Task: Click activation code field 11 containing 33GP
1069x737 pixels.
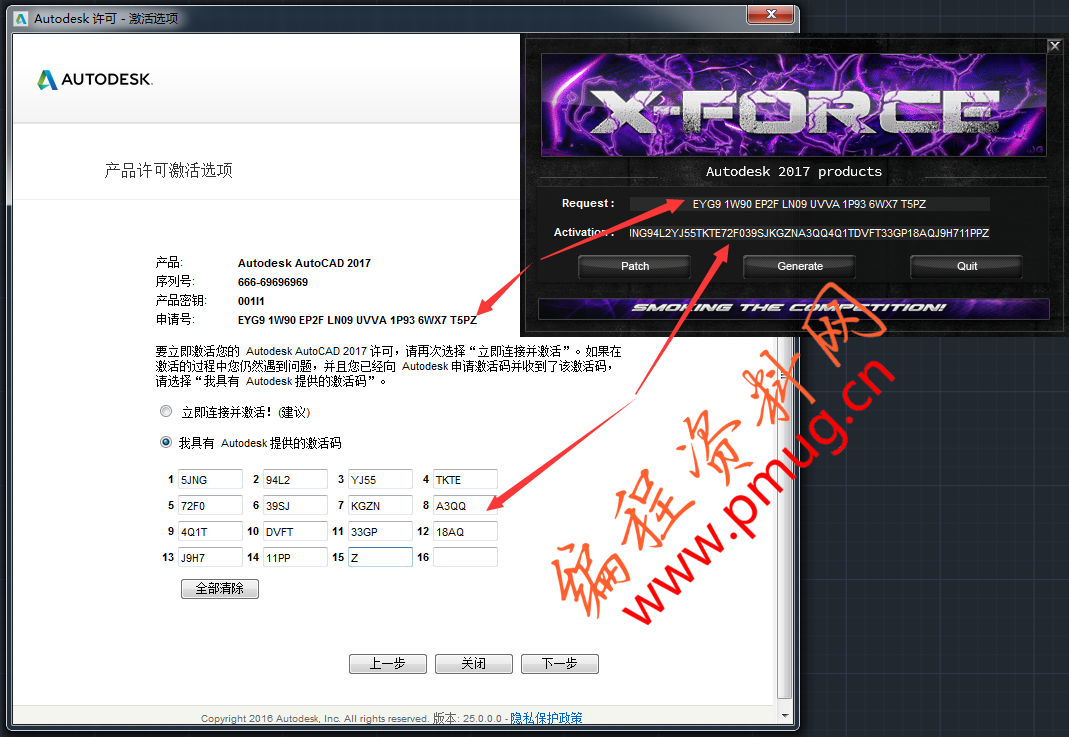Action: point(380,531)
